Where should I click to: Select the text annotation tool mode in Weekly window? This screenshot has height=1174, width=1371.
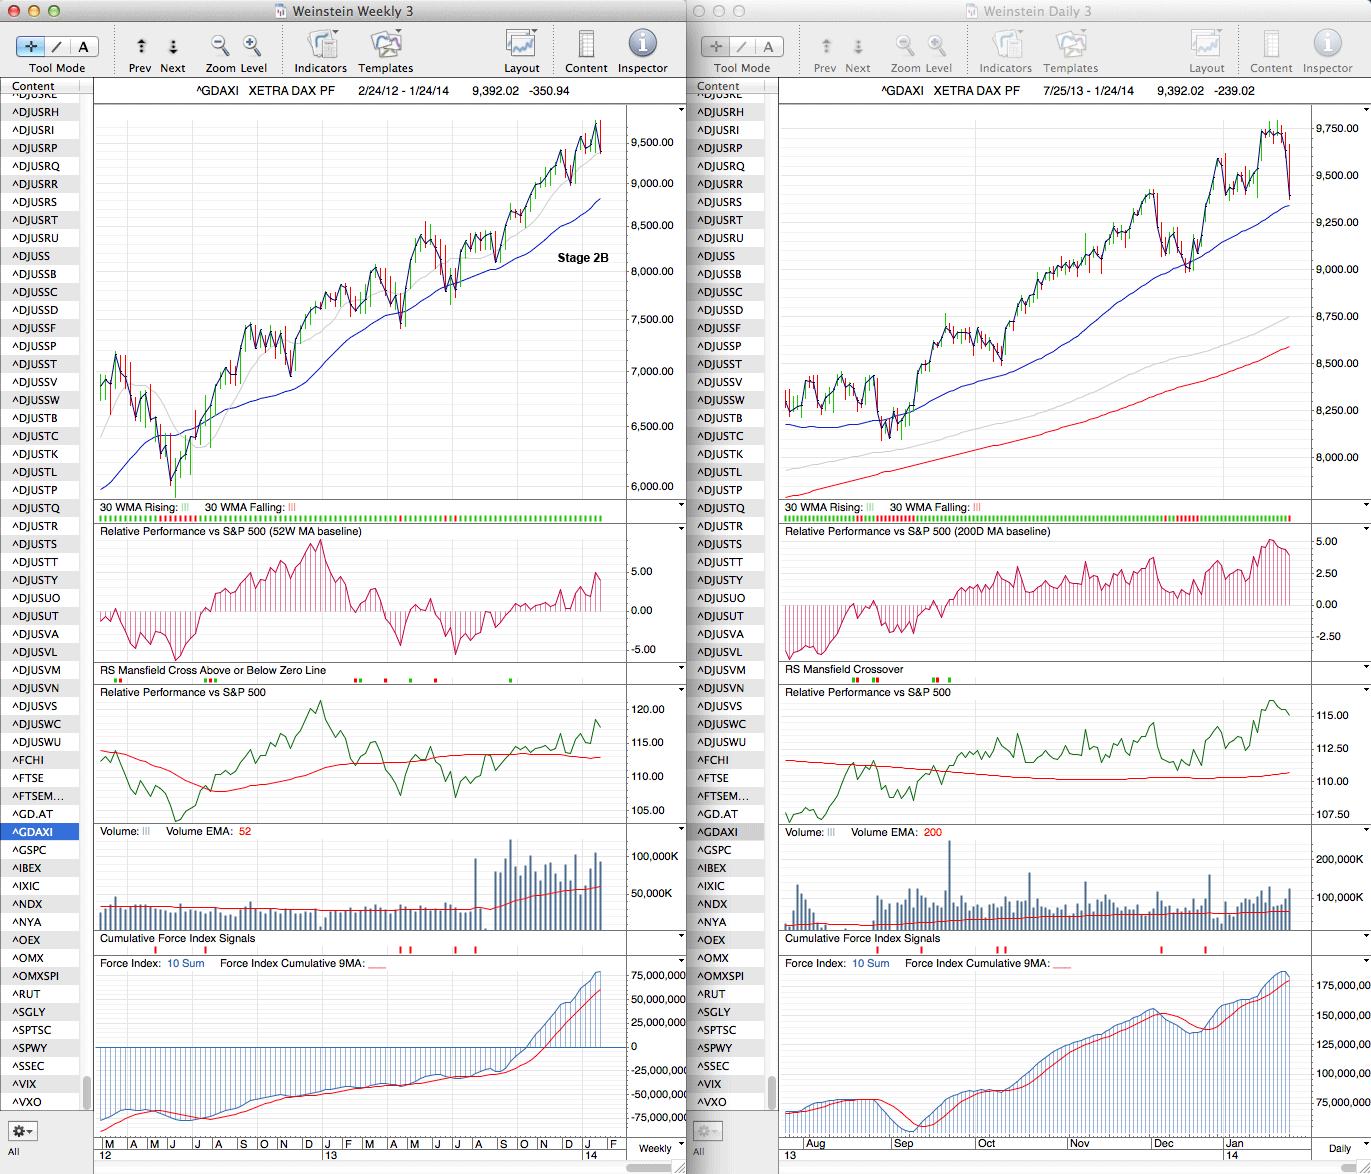click(84, 46)
